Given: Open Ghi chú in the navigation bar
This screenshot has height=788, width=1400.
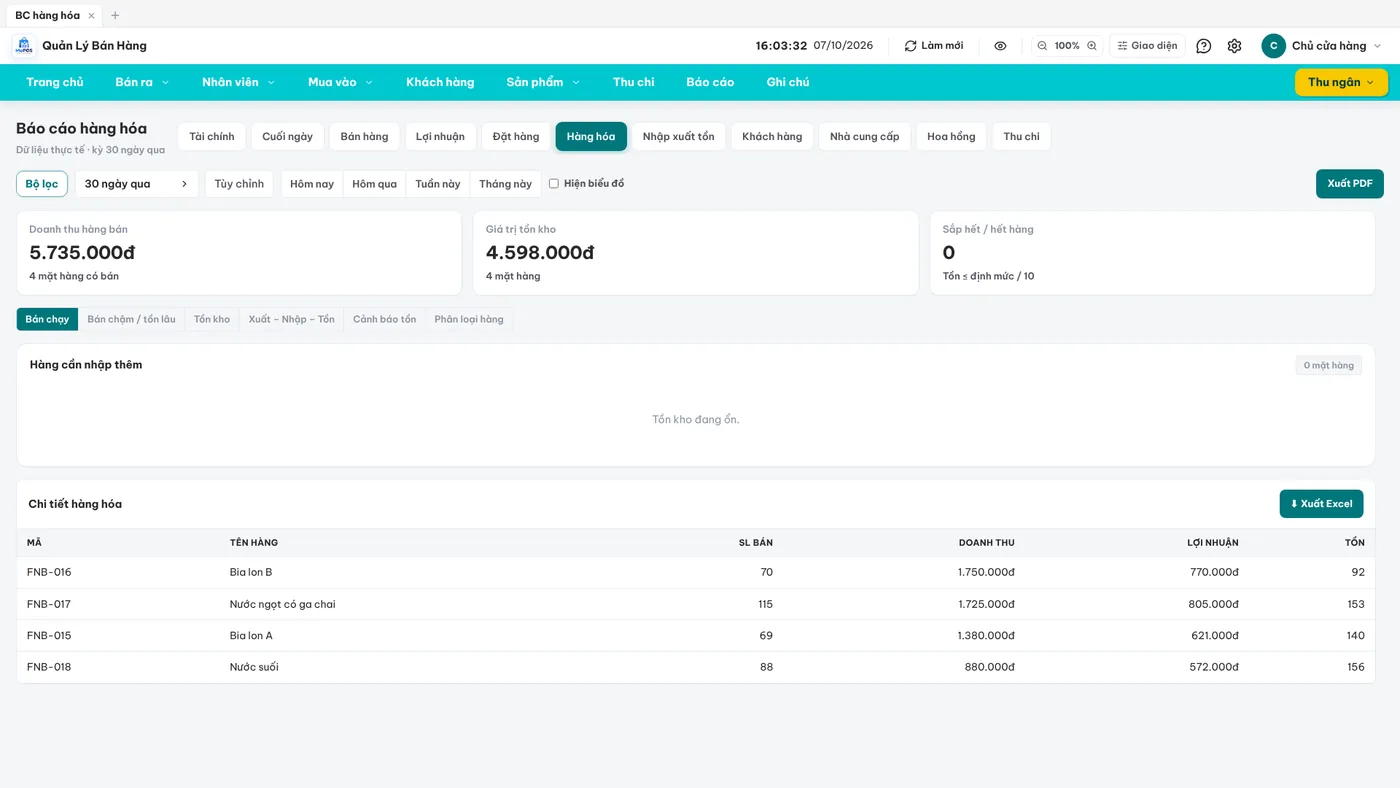Looking at the screenshot, I should click(x=788, y=82).
